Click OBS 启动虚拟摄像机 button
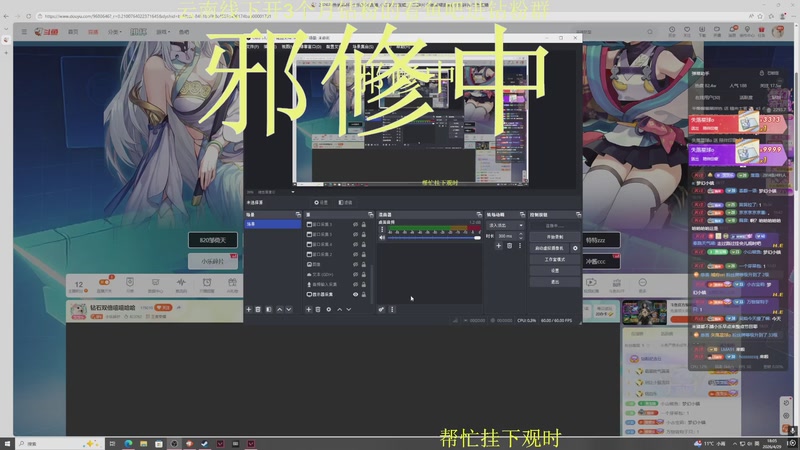This screenshot has width=800, height=450. pyautogui.click(x=549, y=248)
